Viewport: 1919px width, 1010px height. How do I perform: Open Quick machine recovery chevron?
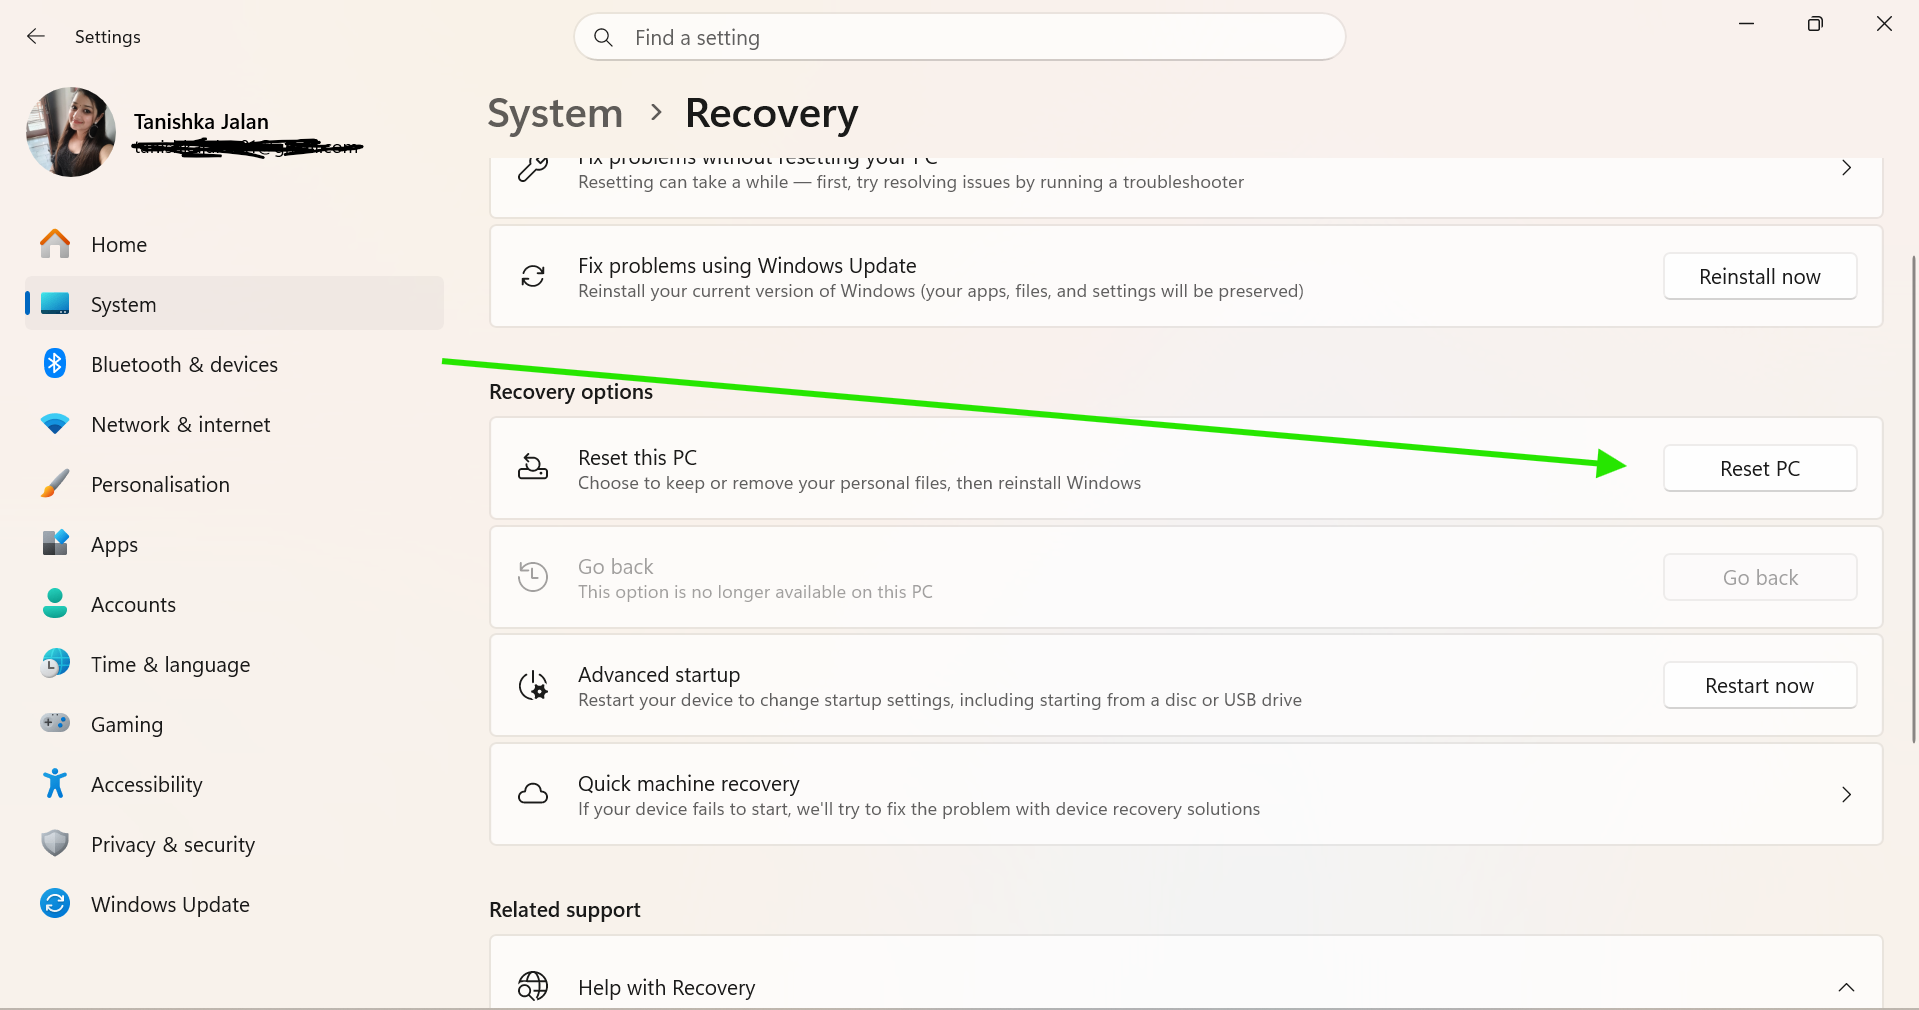1846,794
